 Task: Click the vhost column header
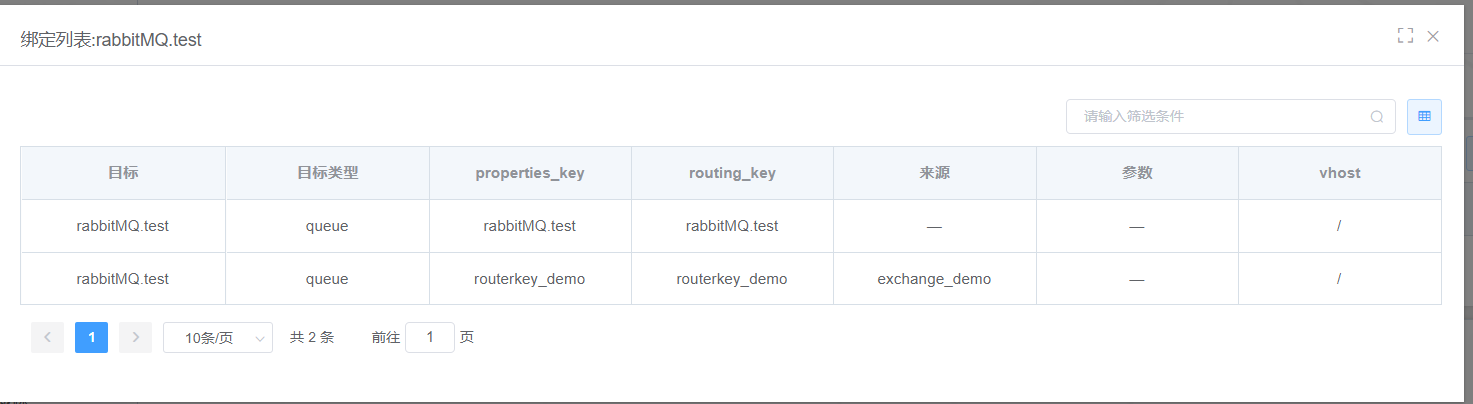coord(1339,173)
